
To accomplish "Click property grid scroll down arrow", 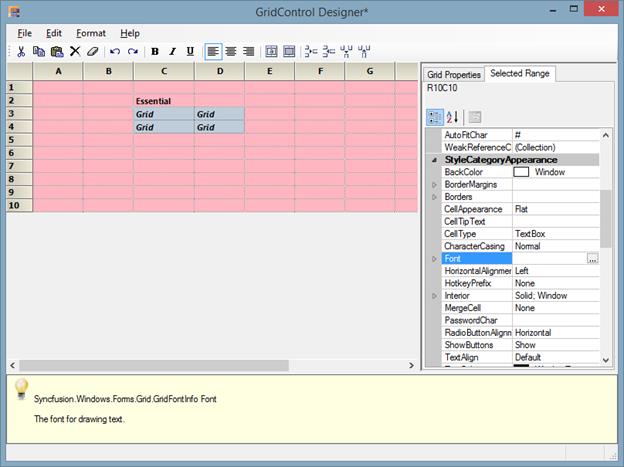I will click(x=606, y=360).
